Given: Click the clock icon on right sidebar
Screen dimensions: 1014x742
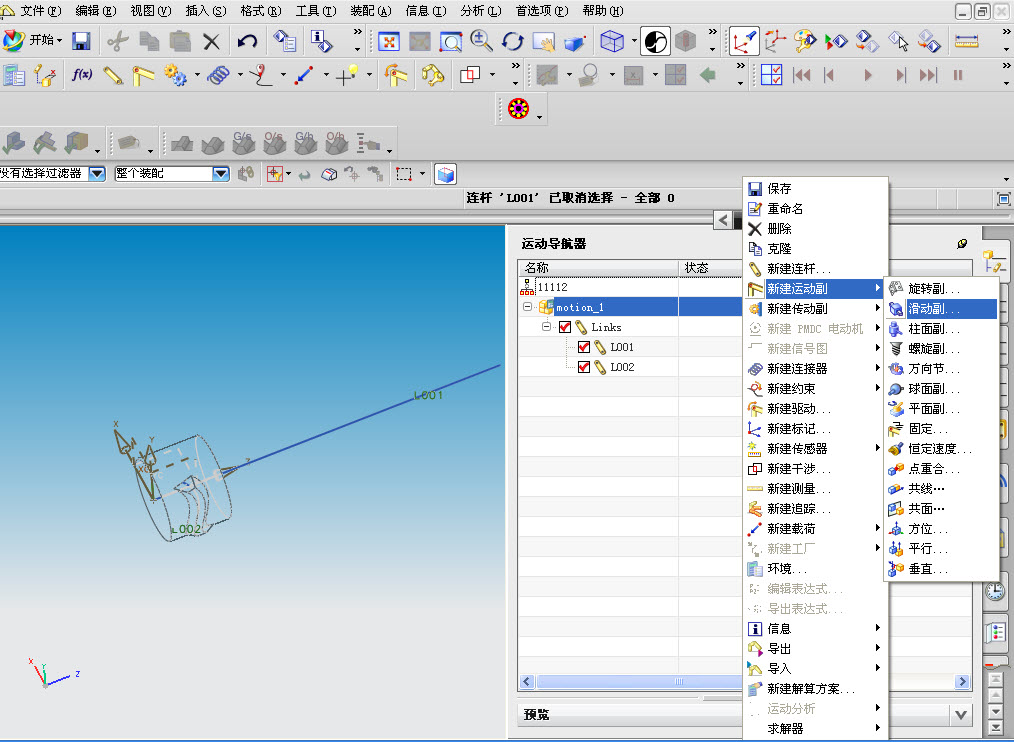Looking at the screenshot, I should (995, 591).
